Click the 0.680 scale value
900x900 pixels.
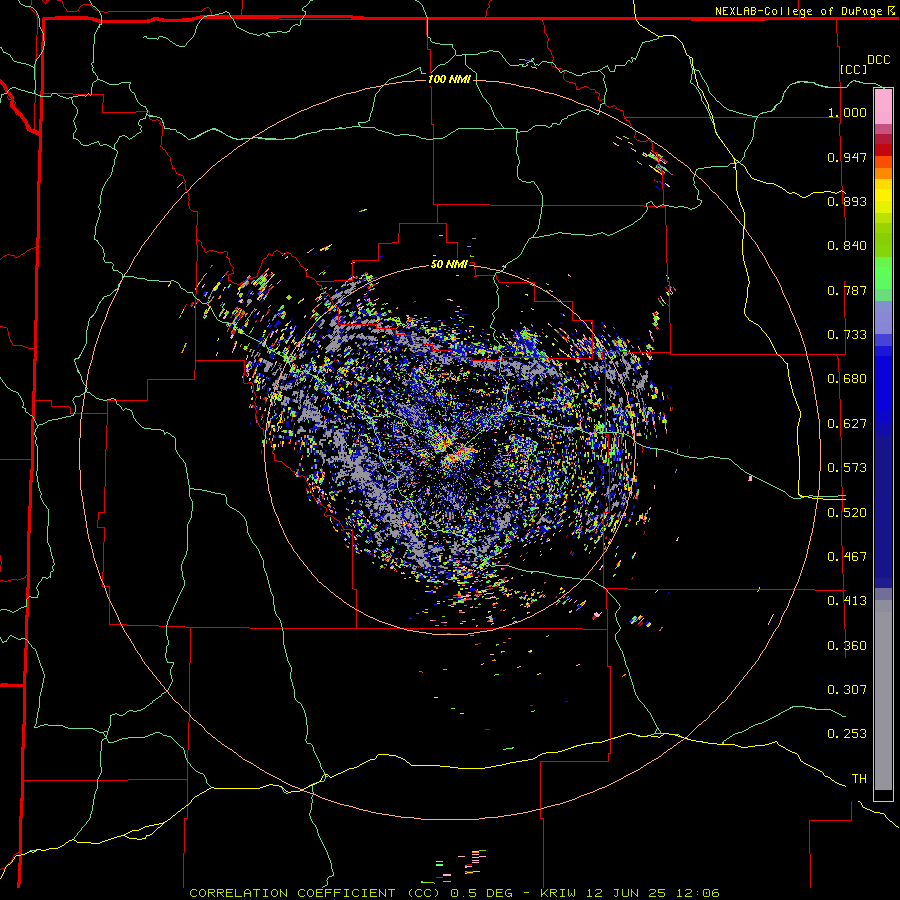[847, 379]
